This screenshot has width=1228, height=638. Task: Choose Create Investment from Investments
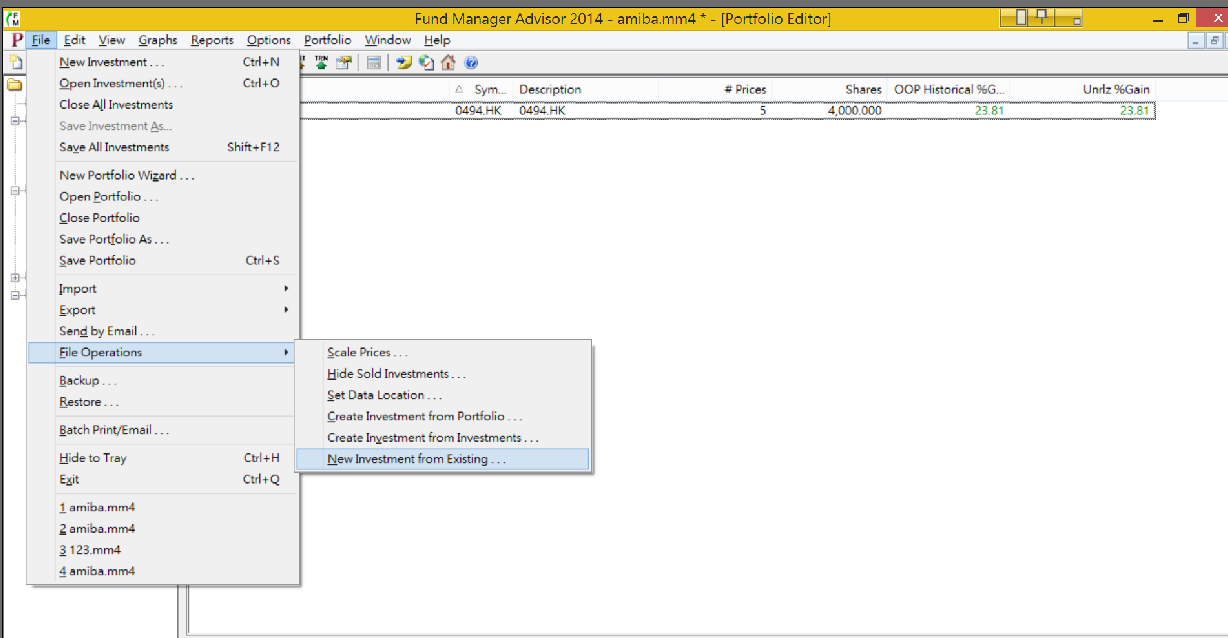[x=443, y=438]
